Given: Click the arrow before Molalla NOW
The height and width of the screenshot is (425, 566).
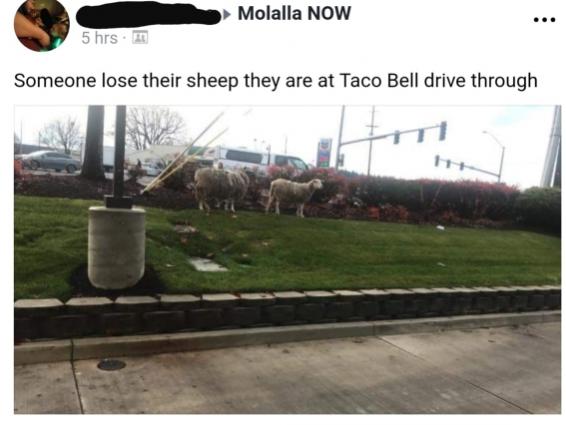Looking at the screenshot, I should [x=227, y=14].
